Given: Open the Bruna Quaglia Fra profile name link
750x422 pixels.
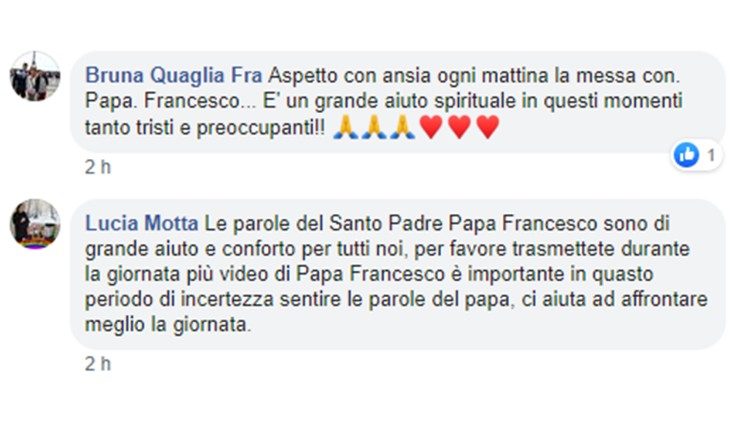Looking at the screenshot, I should click(x=174, y=76).
